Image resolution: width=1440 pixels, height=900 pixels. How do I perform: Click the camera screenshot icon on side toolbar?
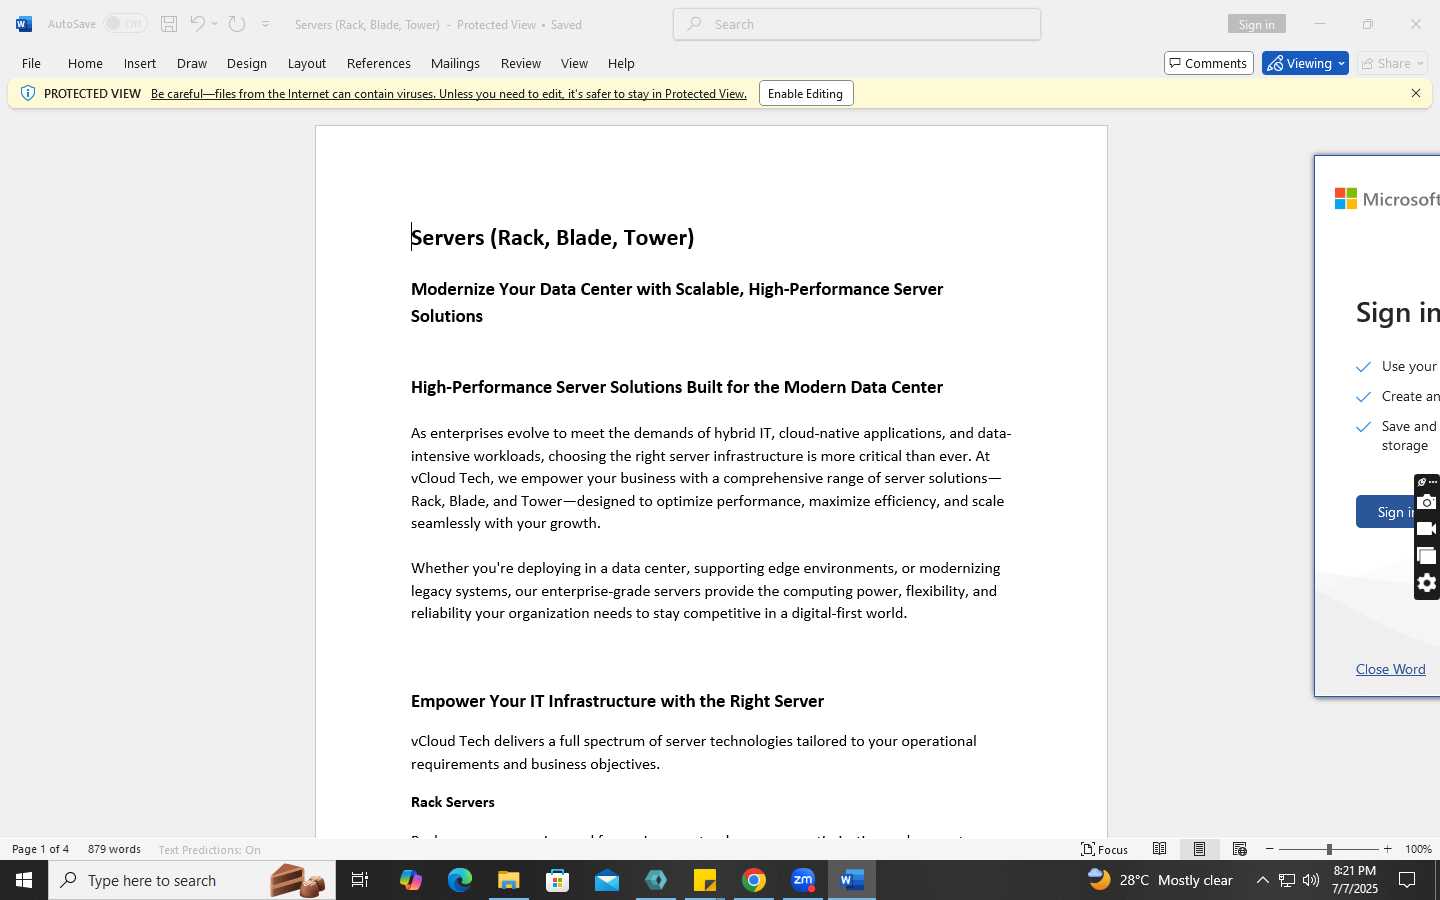coord(1427,503)
